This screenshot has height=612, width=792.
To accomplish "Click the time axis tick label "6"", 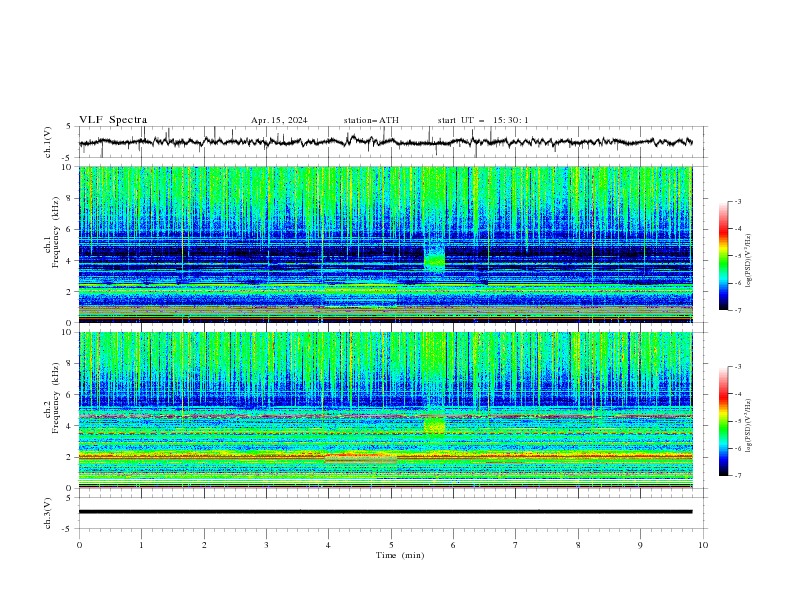I will click(453, 545).
